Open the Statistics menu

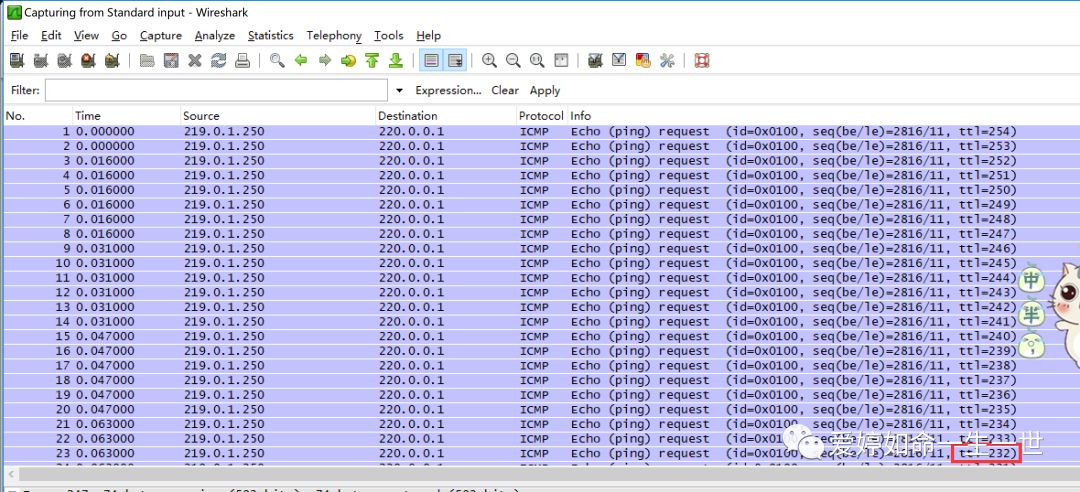pos(271,35)
